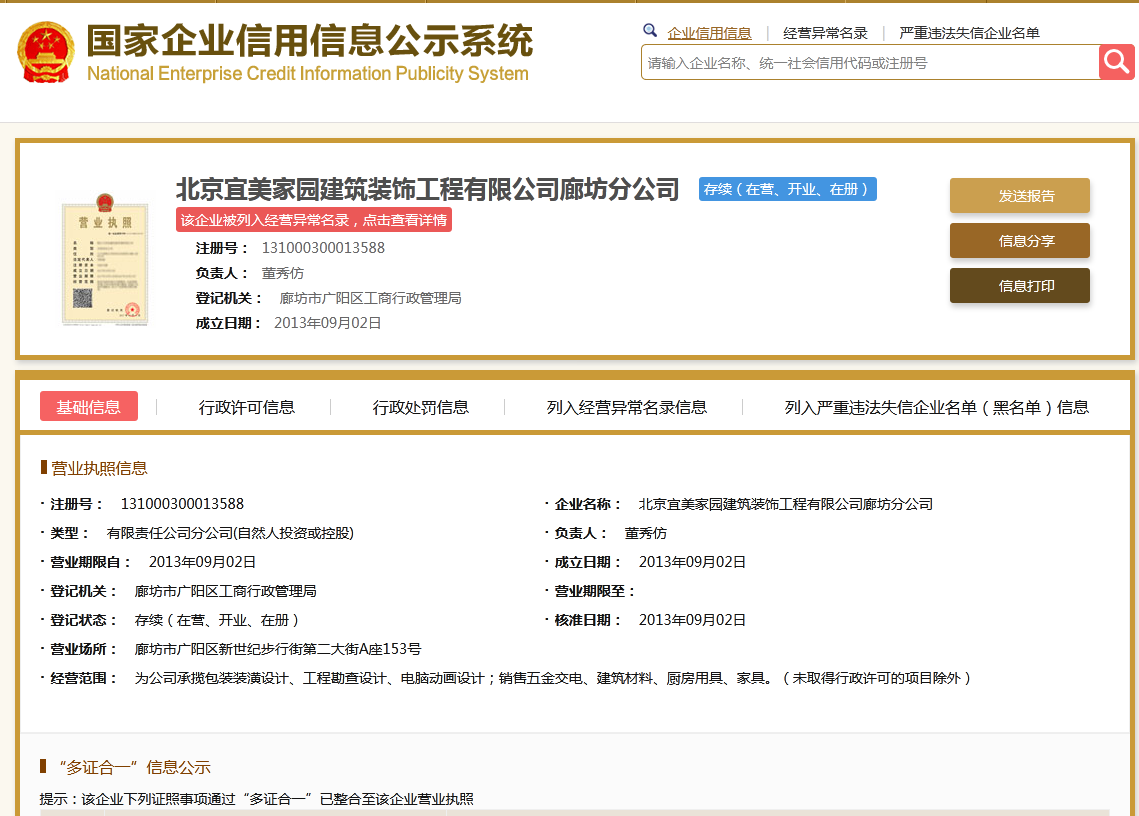
Task: Click the English title National Enterprise Credit Information Publicity System
Action: 308,73
